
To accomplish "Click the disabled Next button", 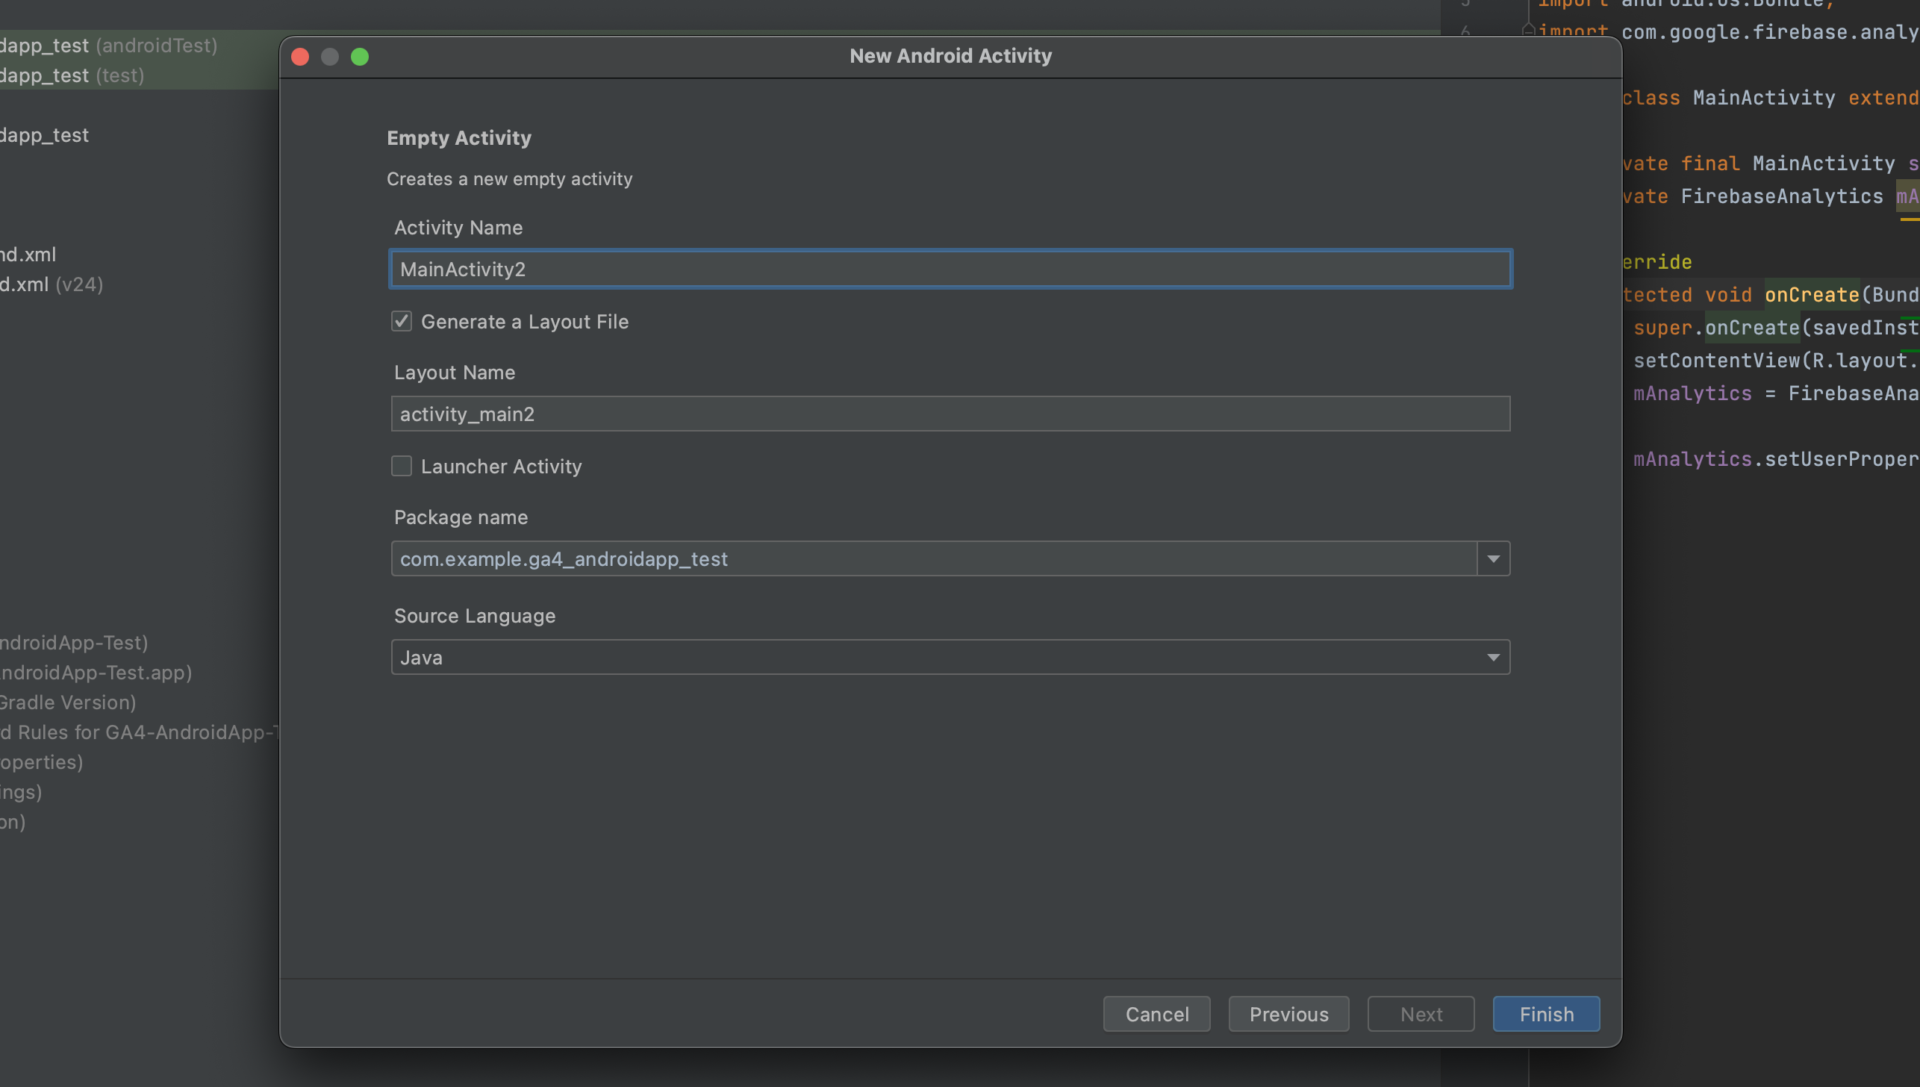I will pyautogui.click(x=1420, y=1014).
